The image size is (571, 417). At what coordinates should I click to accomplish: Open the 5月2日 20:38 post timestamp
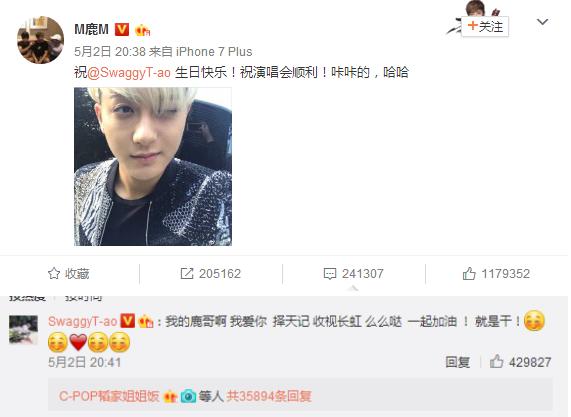click(110, 52)
